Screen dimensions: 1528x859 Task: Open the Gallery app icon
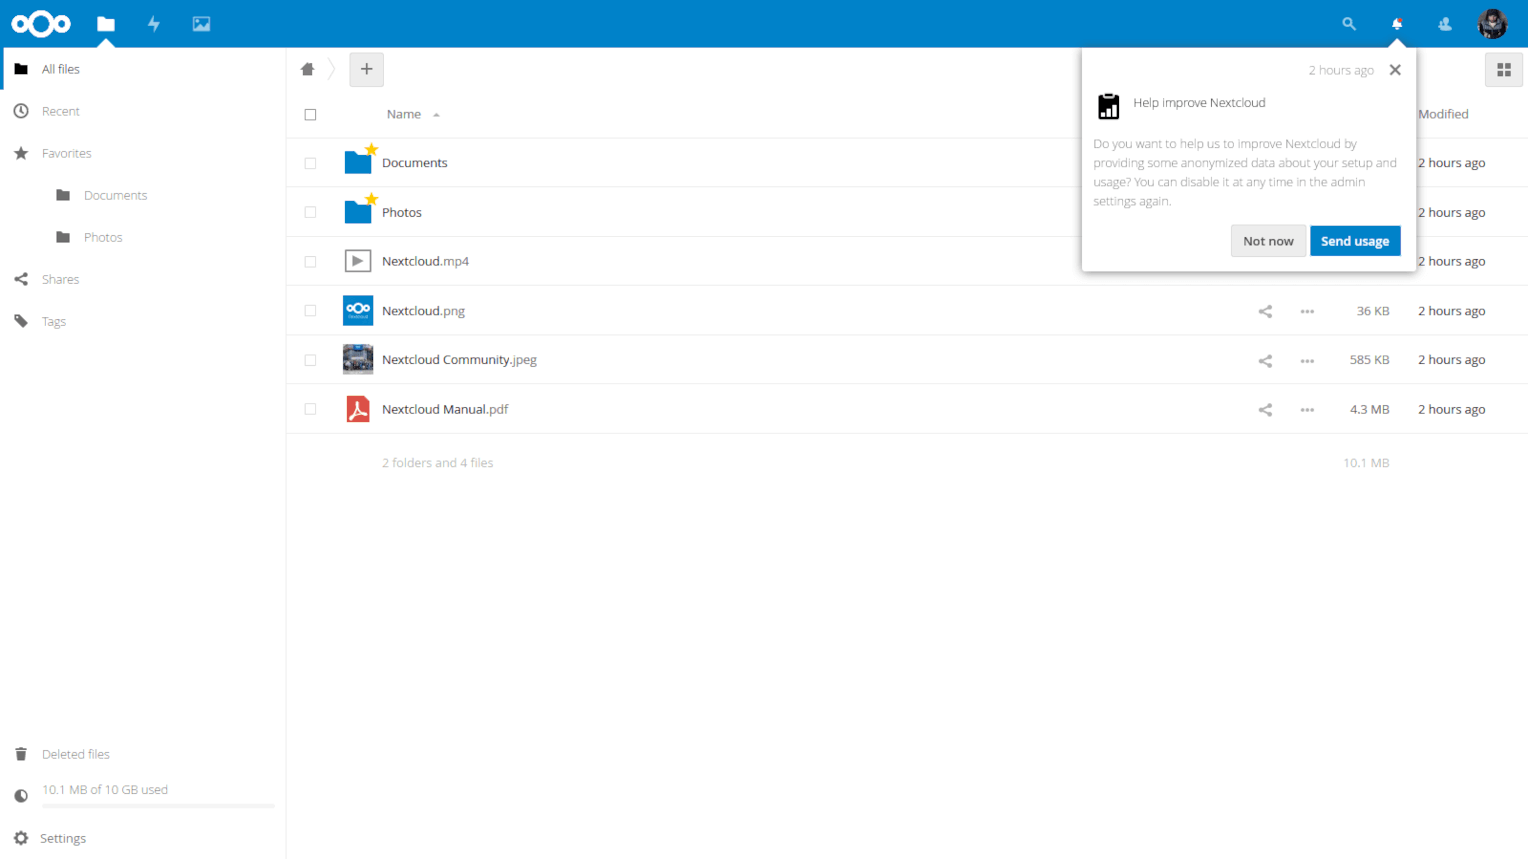point(201,24)
